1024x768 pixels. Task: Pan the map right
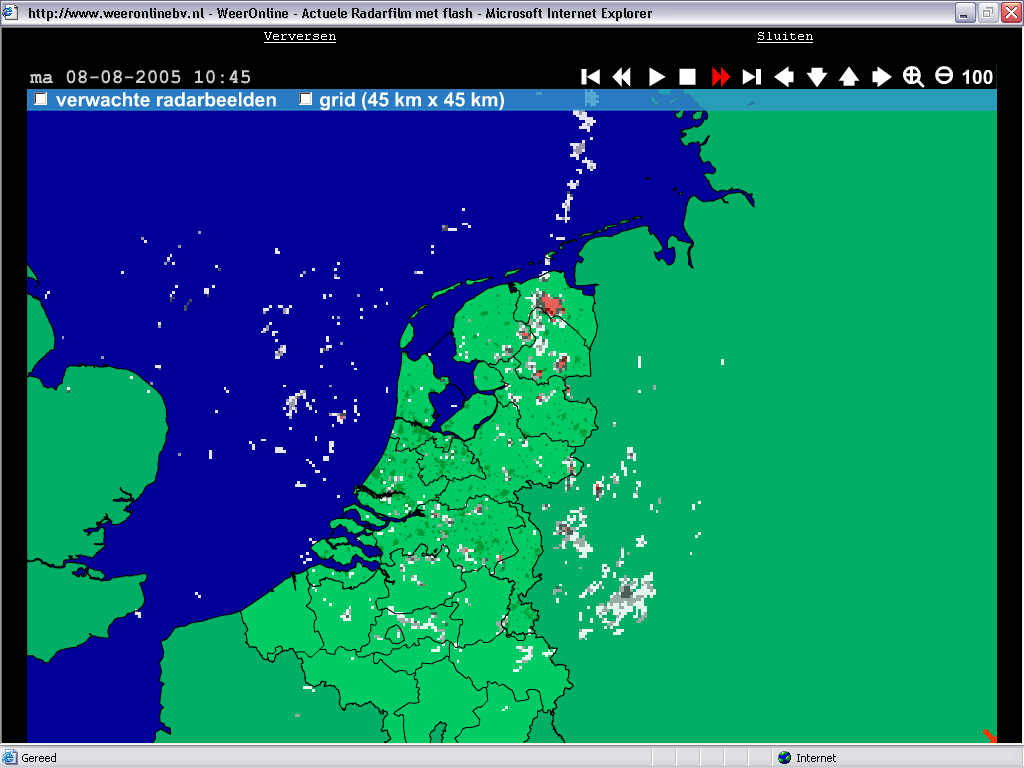coord(882,77)
